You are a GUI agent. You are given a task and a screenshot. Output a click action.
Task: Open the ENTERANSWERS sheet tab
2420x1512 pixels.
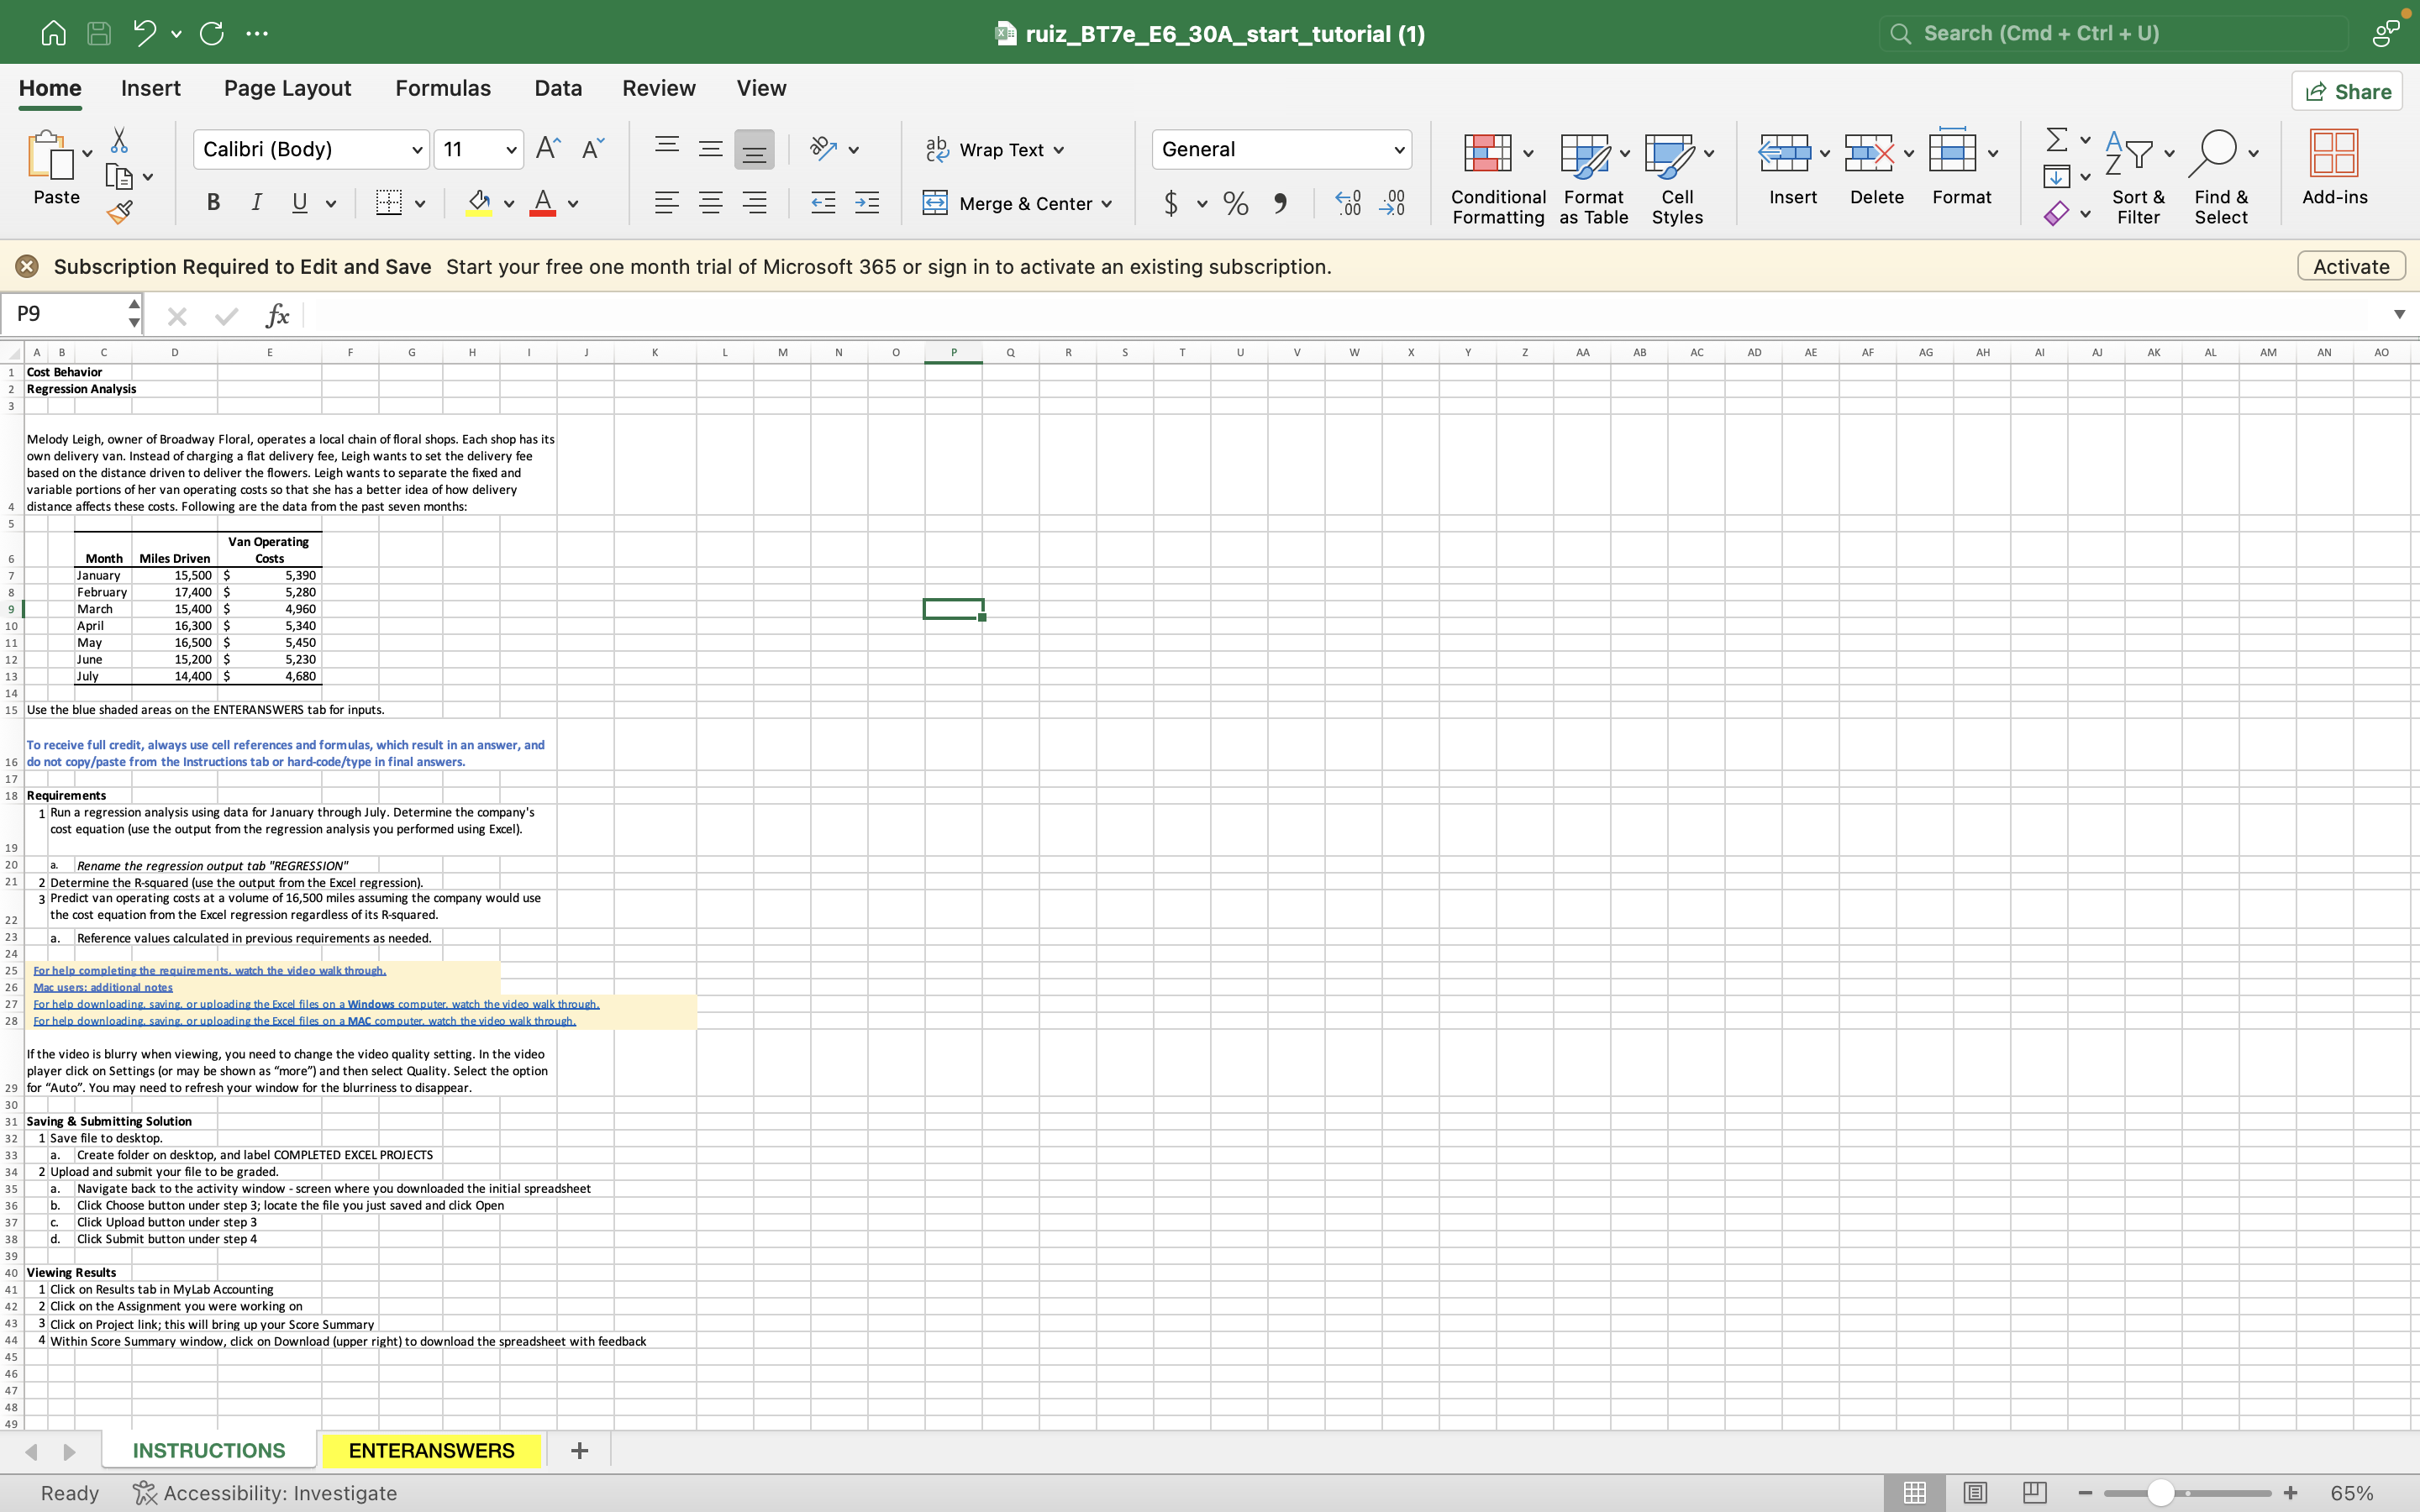click(x=431, y=1450)
